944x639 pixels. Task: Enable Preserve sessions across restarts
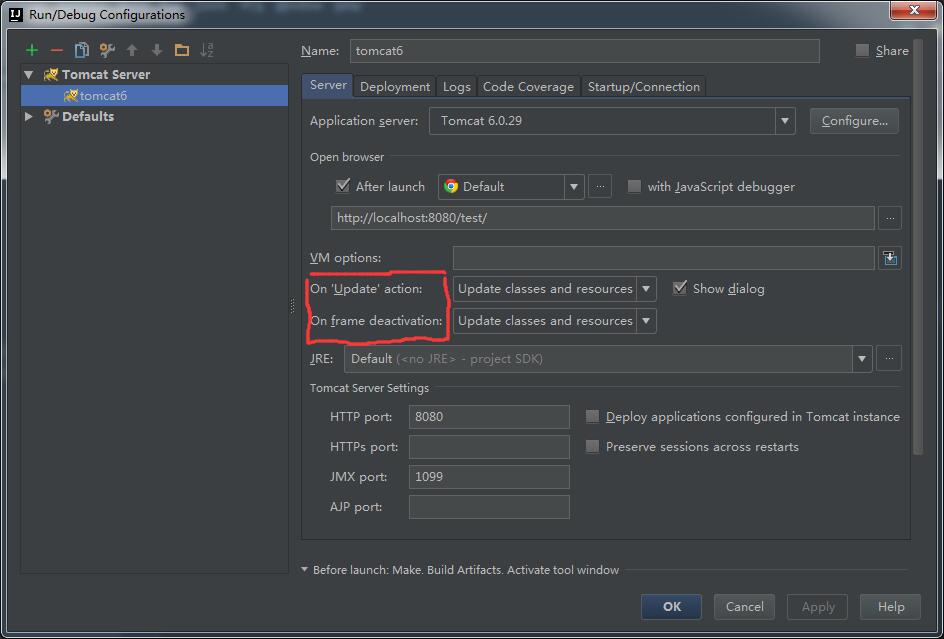click(592, 447)
